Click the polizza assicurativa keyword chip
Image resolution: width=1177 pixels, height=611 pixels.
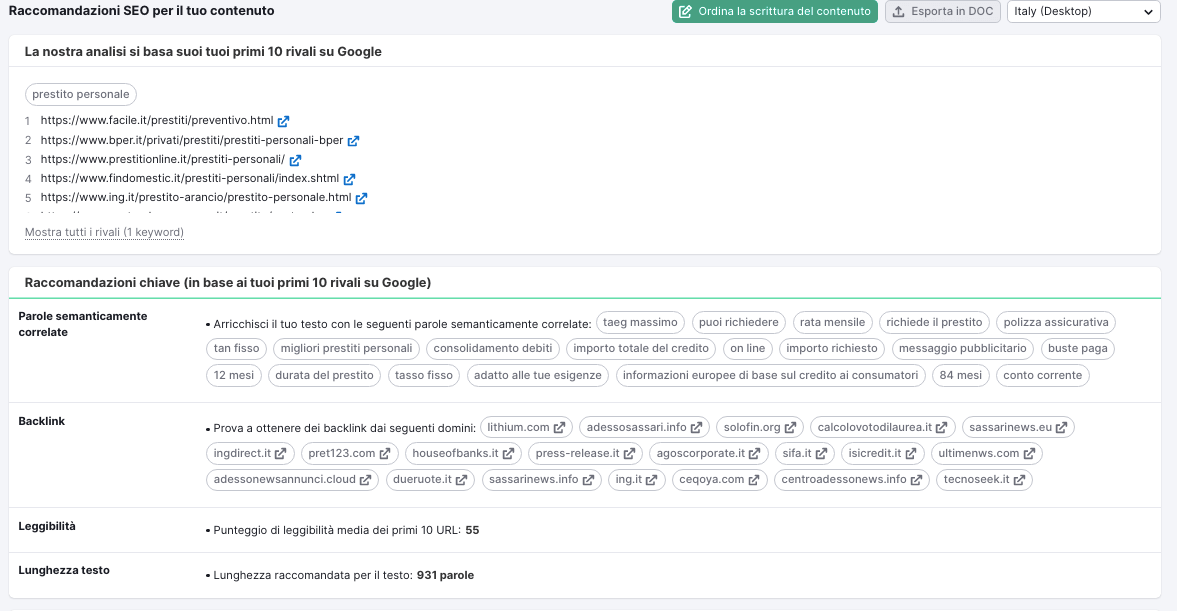click(1055, 322)
